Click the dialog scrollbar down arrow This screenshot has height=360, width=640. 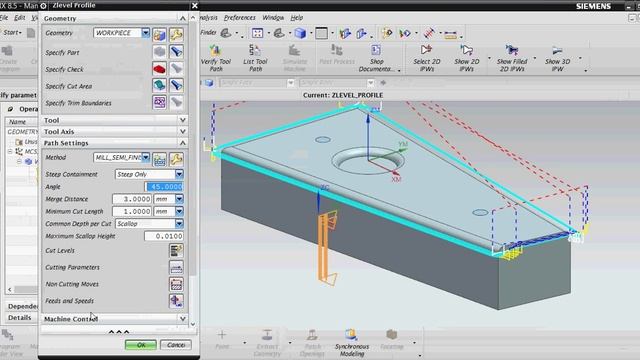pyautogui.click(x=193, y=324)
